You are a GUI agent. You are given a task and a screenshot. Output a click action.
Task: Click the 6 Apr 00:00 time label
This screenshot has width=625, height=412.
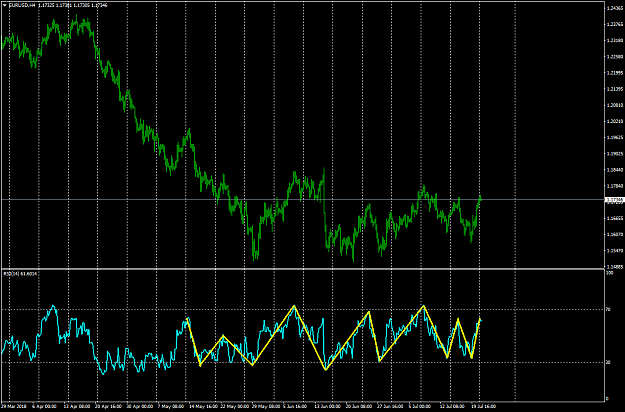click(x=44, y=406)
